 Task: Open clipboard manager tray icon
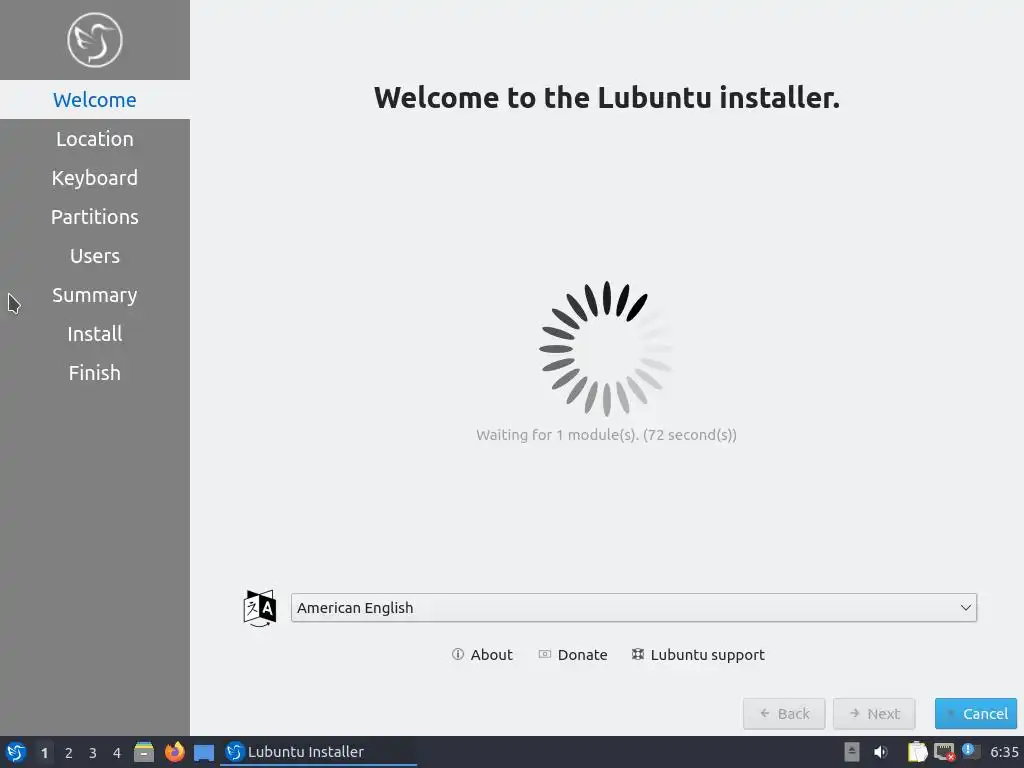pyautogui.click(x=918, y=752)
